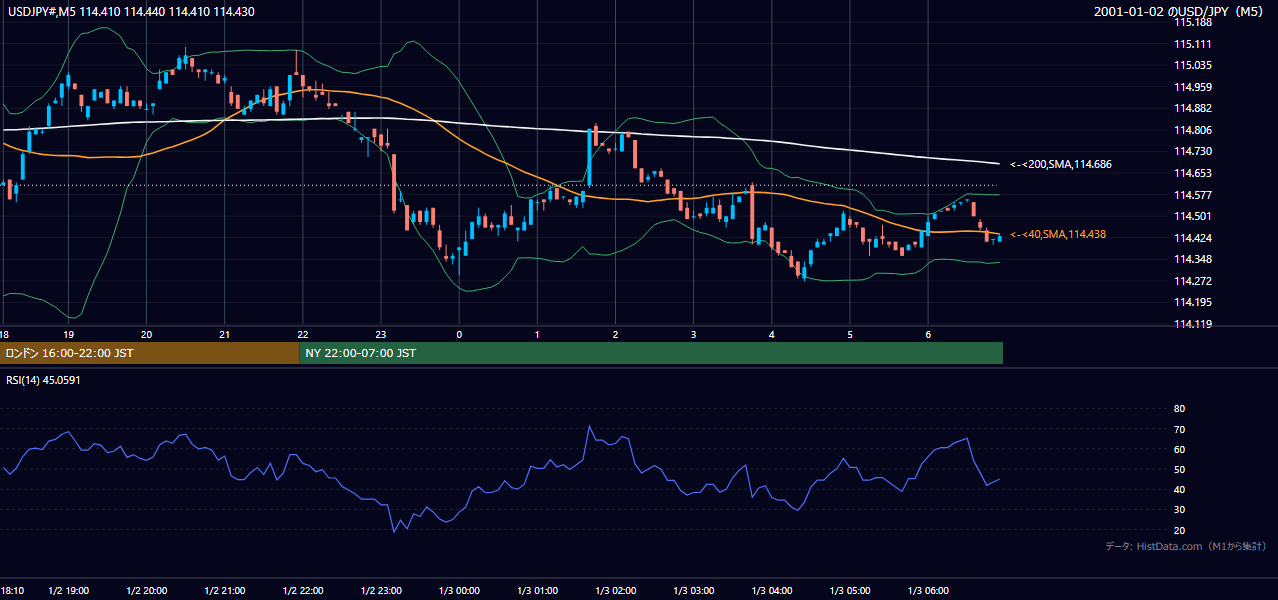Click RSI scale label 60
The height and width of the screenshot is (600, 1278).
point(1179,450)
